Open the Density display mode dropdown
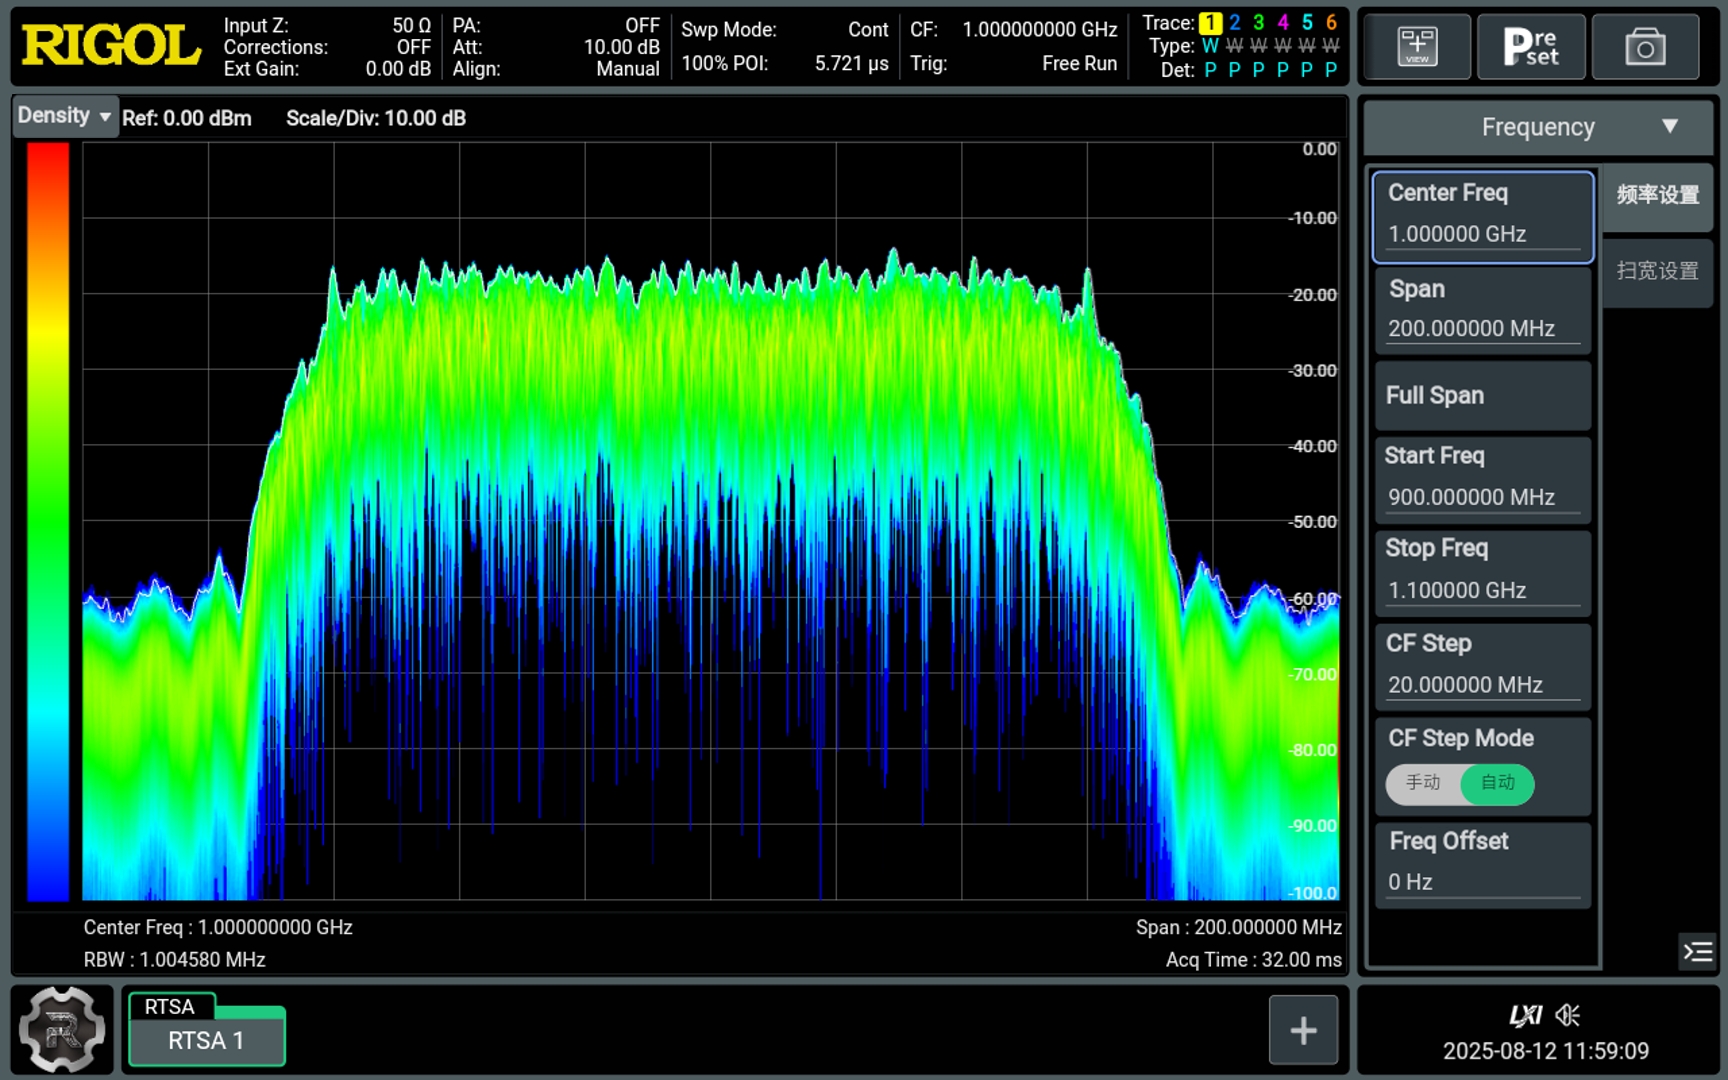This screenshot has width=1728, height=1080. (64, 116)
